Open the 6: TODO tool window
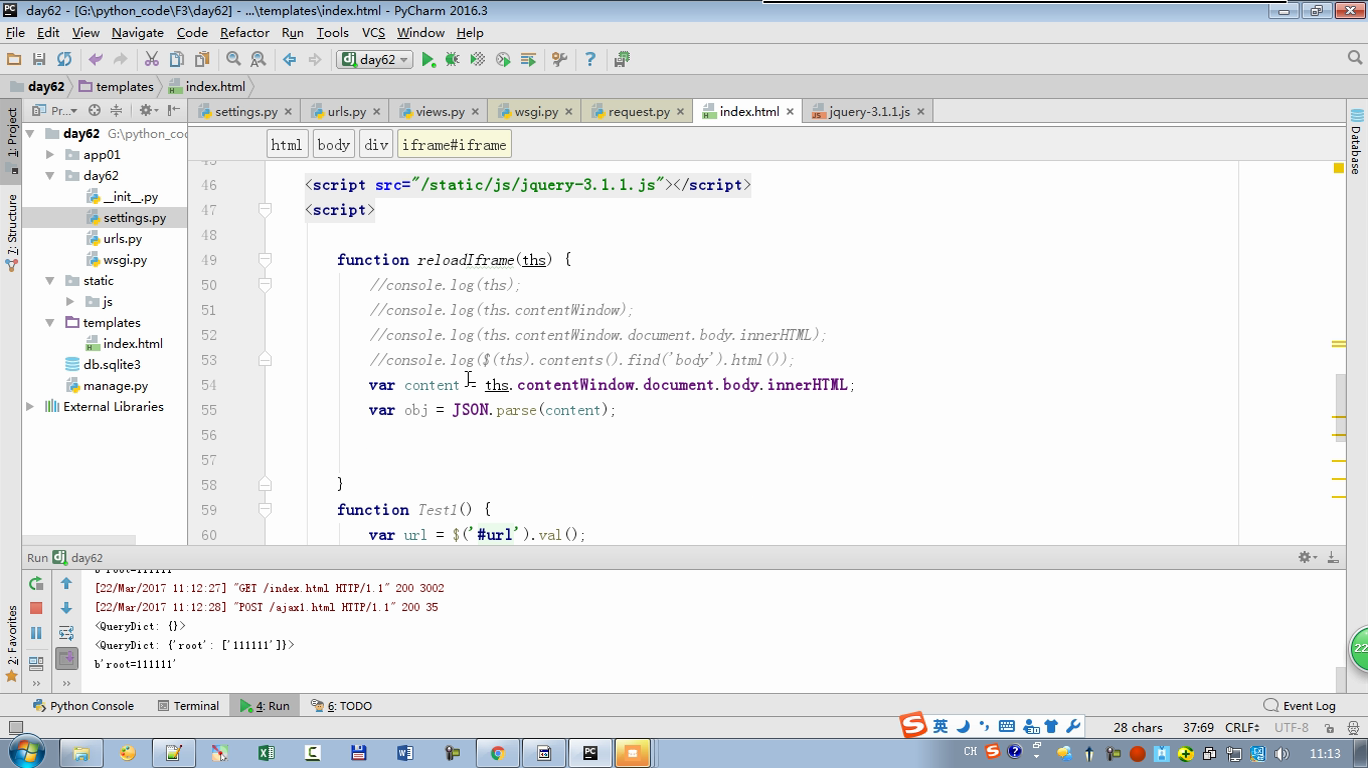The width and height of the screenshot is (1368, 768). click(341, 706)
